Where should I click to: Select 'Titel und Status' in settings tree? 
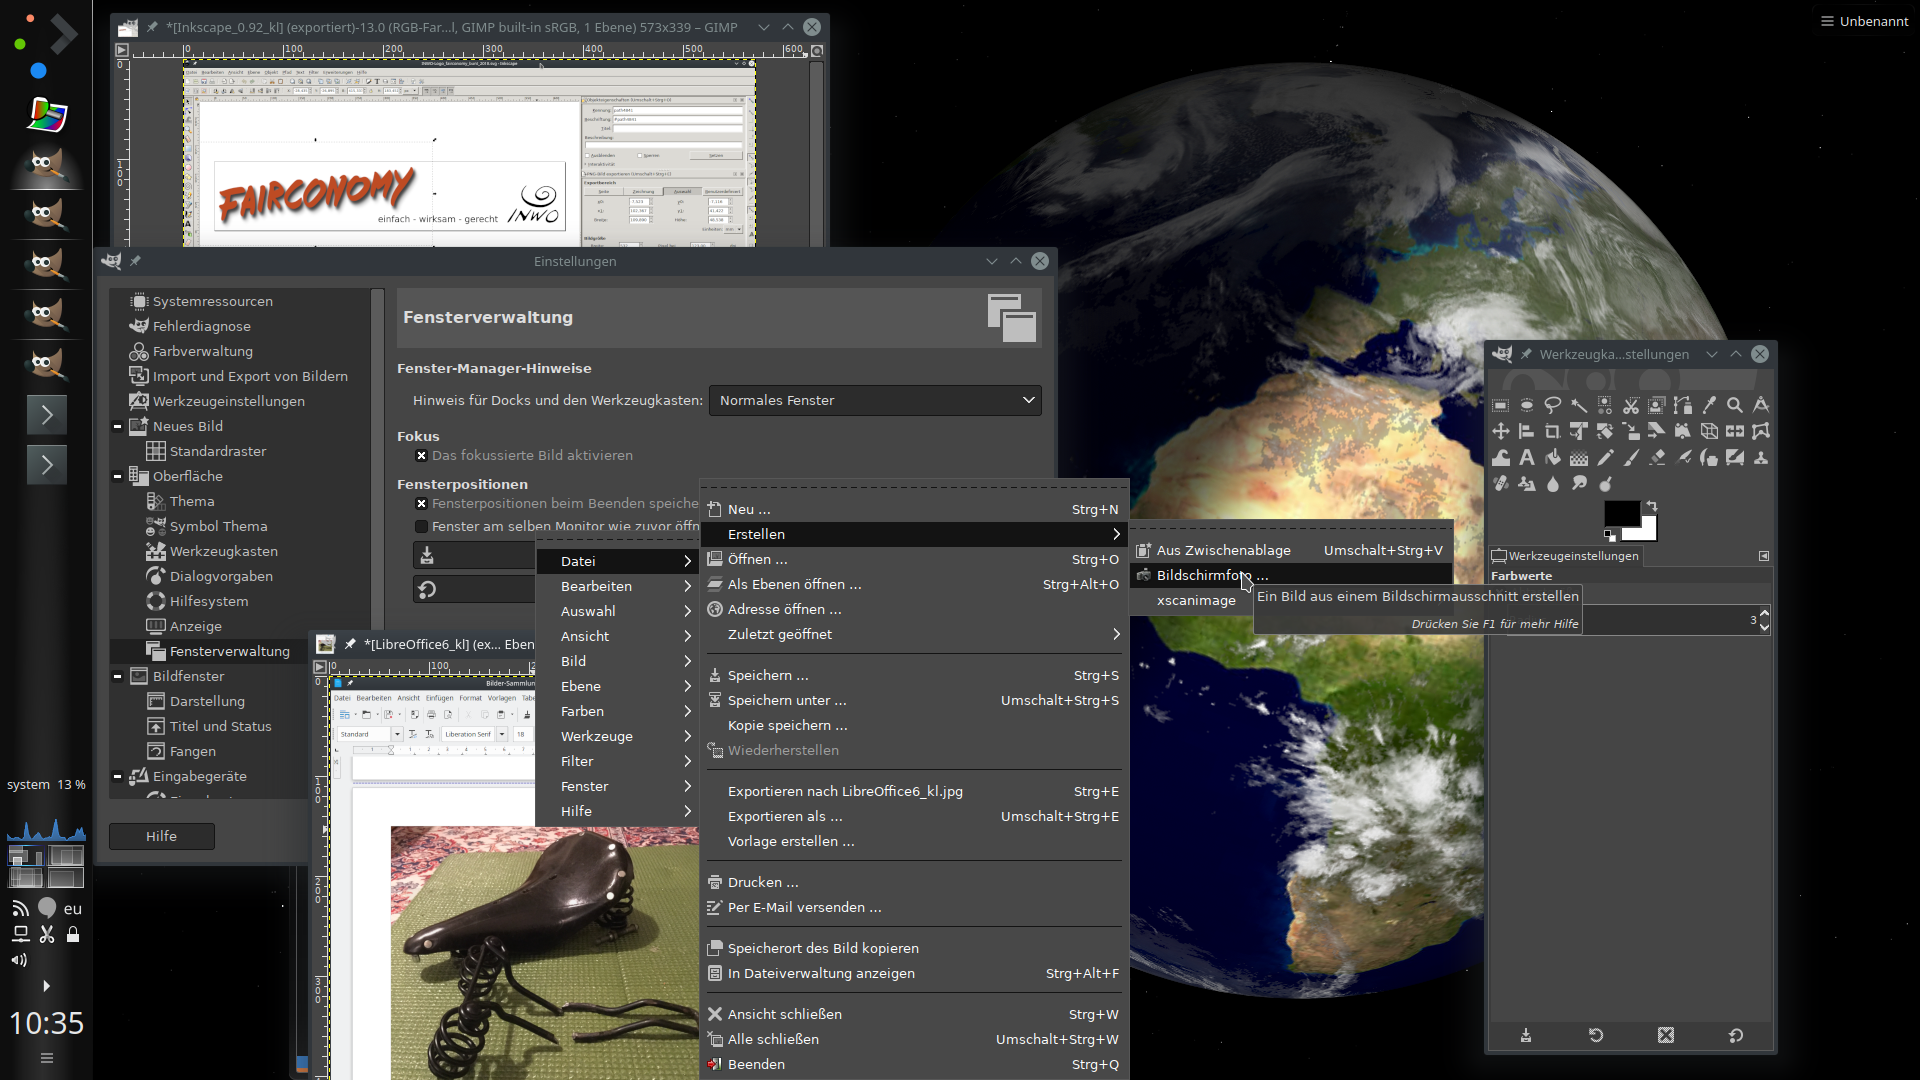(221, 727)
